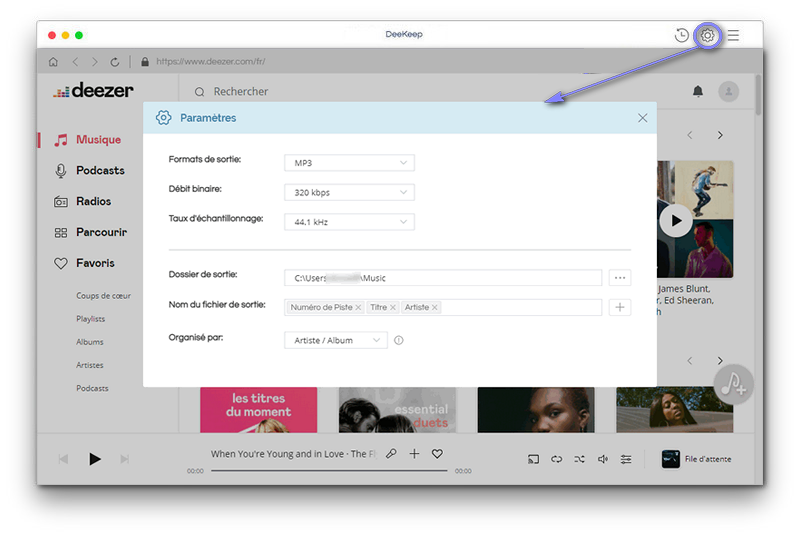Screen dimensions: 800x536
Task: Open the Taux d'échantillonnage 44.1 kHz dropdown
Action: (349, 222)
